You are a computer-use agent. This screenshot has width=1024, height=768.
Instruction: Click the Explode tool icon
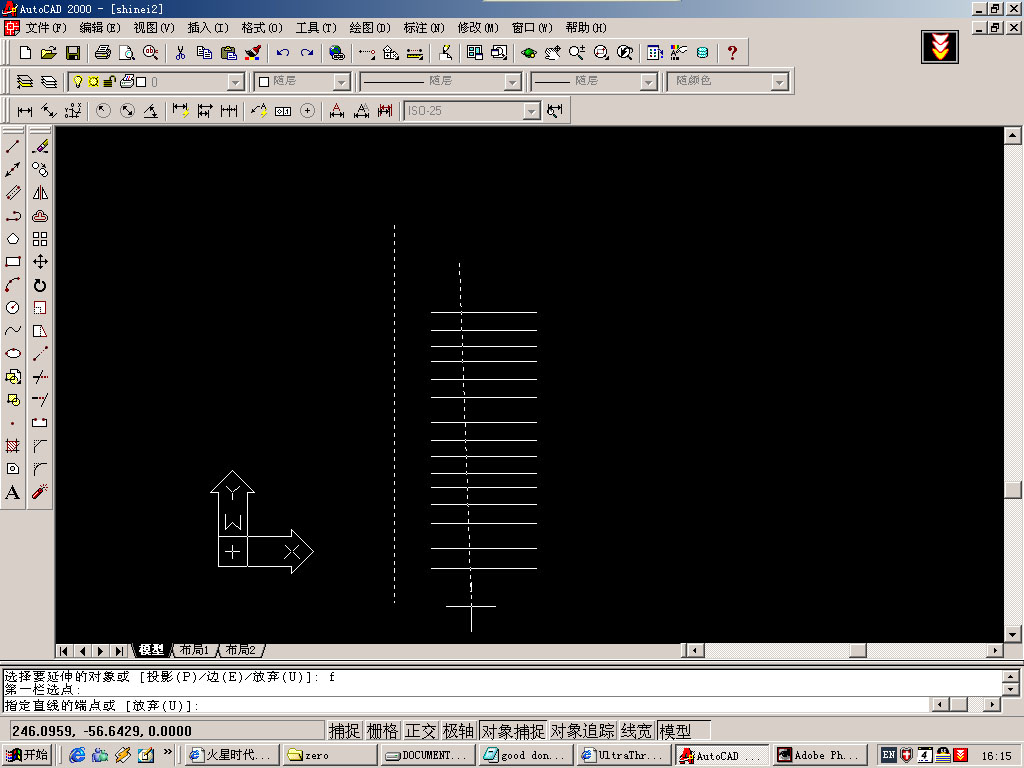[x=40, y=492]
